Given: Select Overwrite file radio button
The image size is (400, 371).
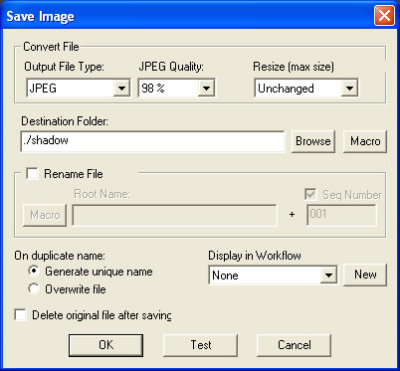Looking at the screenshot, I should [x=33, y=289].
